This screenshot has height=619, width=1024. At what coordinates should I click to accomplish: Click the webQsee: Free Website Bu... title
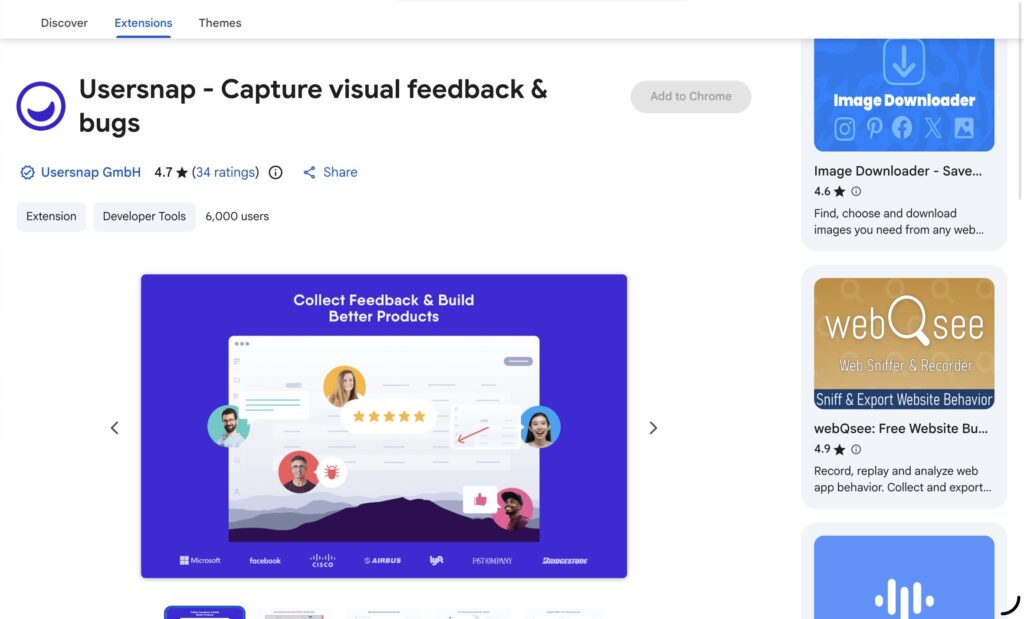pos(901,429)
